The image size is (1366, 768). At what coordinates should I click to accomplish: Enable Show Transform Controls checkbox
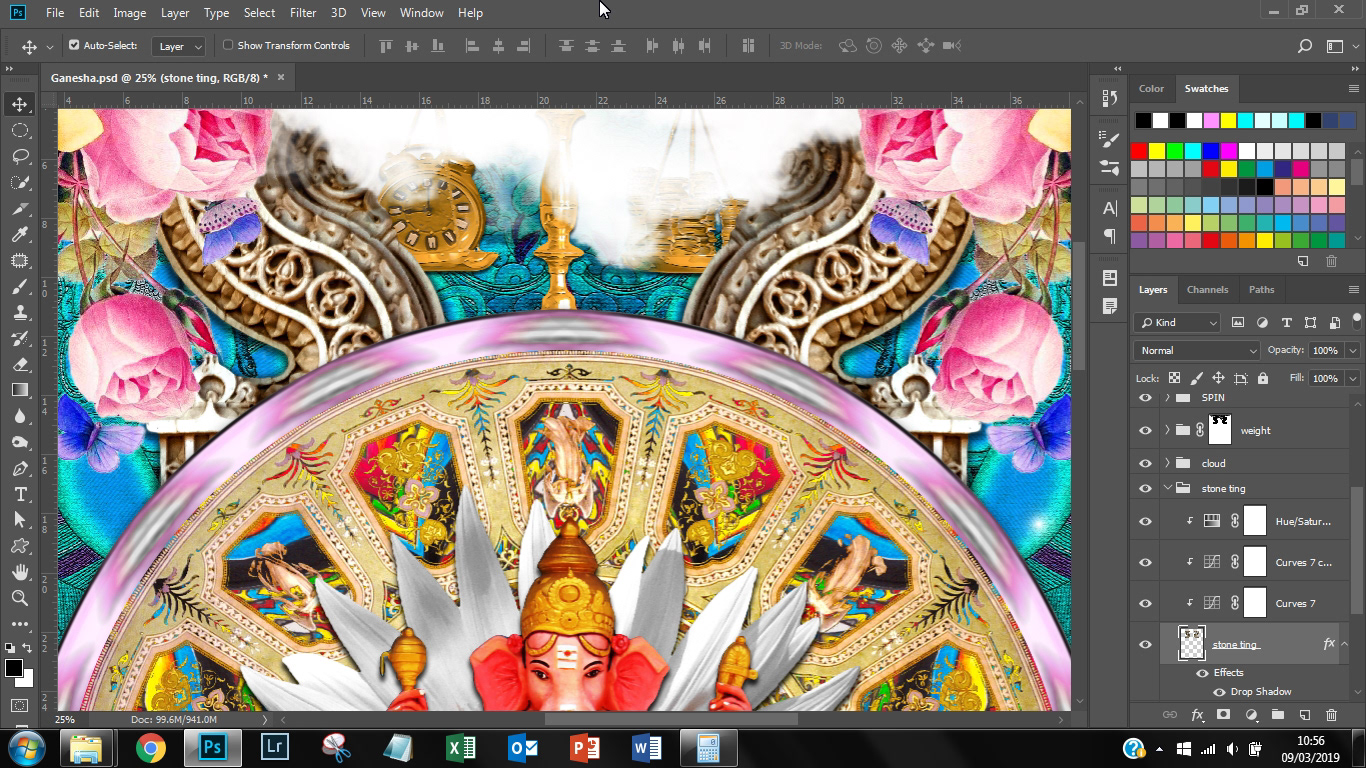tap(228, 45)
